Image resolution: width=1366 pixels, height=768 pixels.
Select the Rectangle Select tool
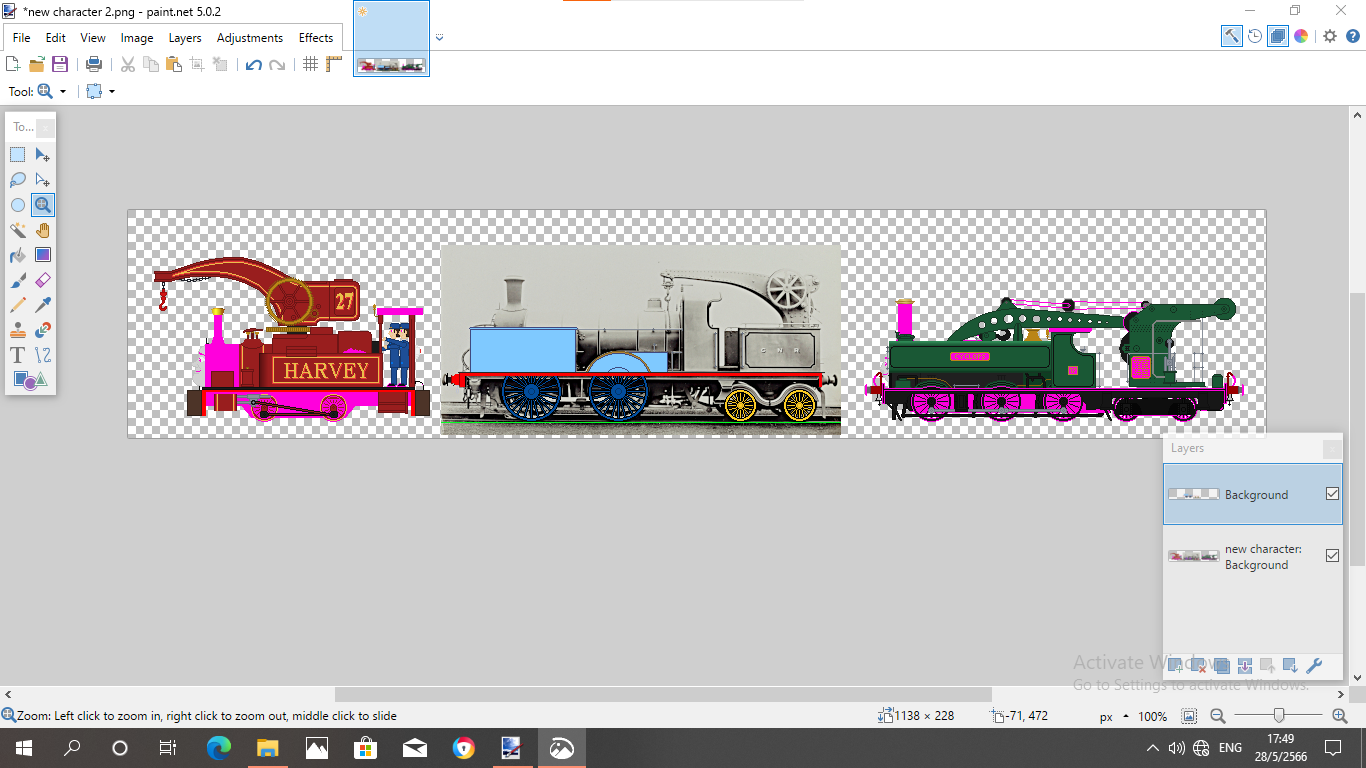pos(18,154)
